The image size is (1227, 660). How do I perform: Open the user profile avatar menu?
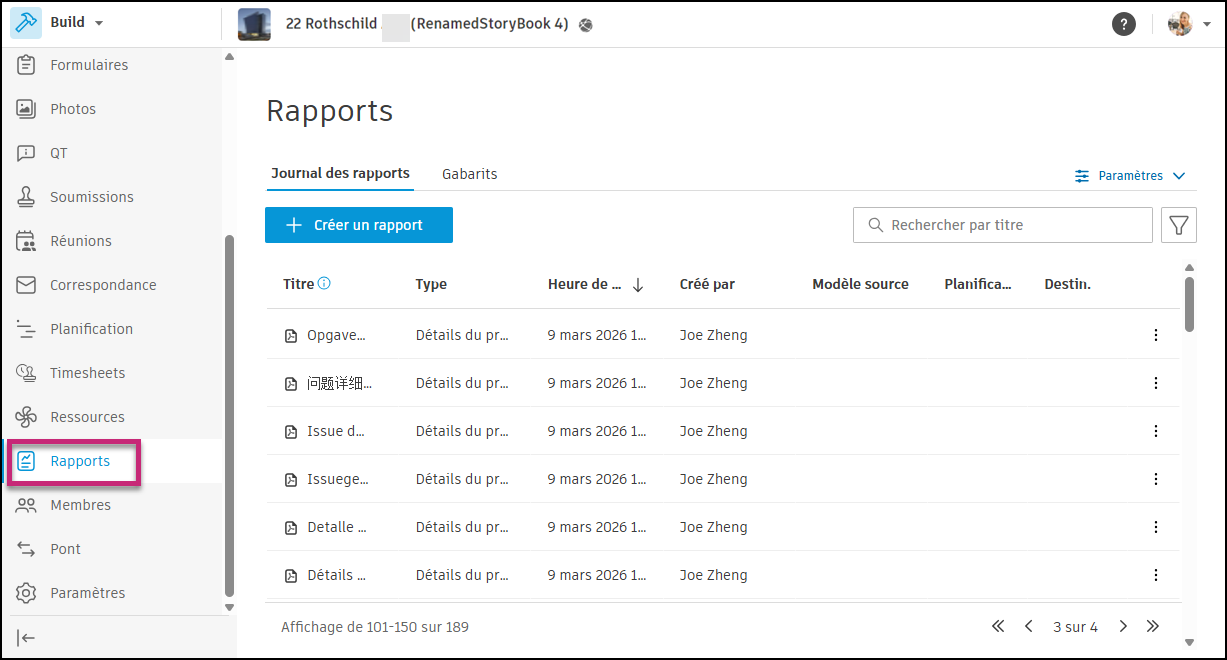tap(1189, 24)
